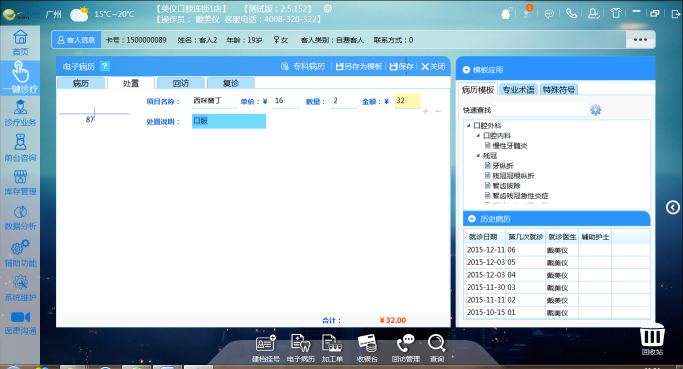Open 加工单 in the bottom dock
683x369 pixels.
click(x=332, y=348)
